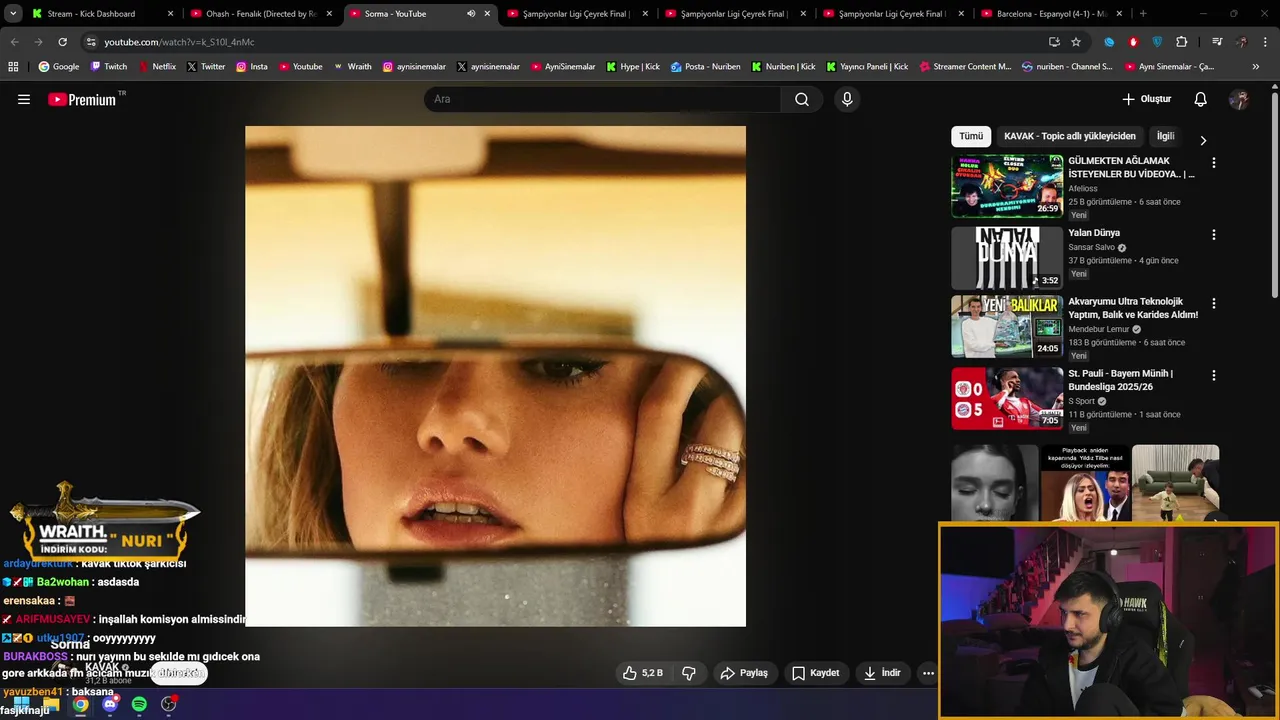This screenshot has height=720, width=1280.
Task: Click the Chrome icon in the taskbar
Action: pyautogui.click(x=80, y=704)
